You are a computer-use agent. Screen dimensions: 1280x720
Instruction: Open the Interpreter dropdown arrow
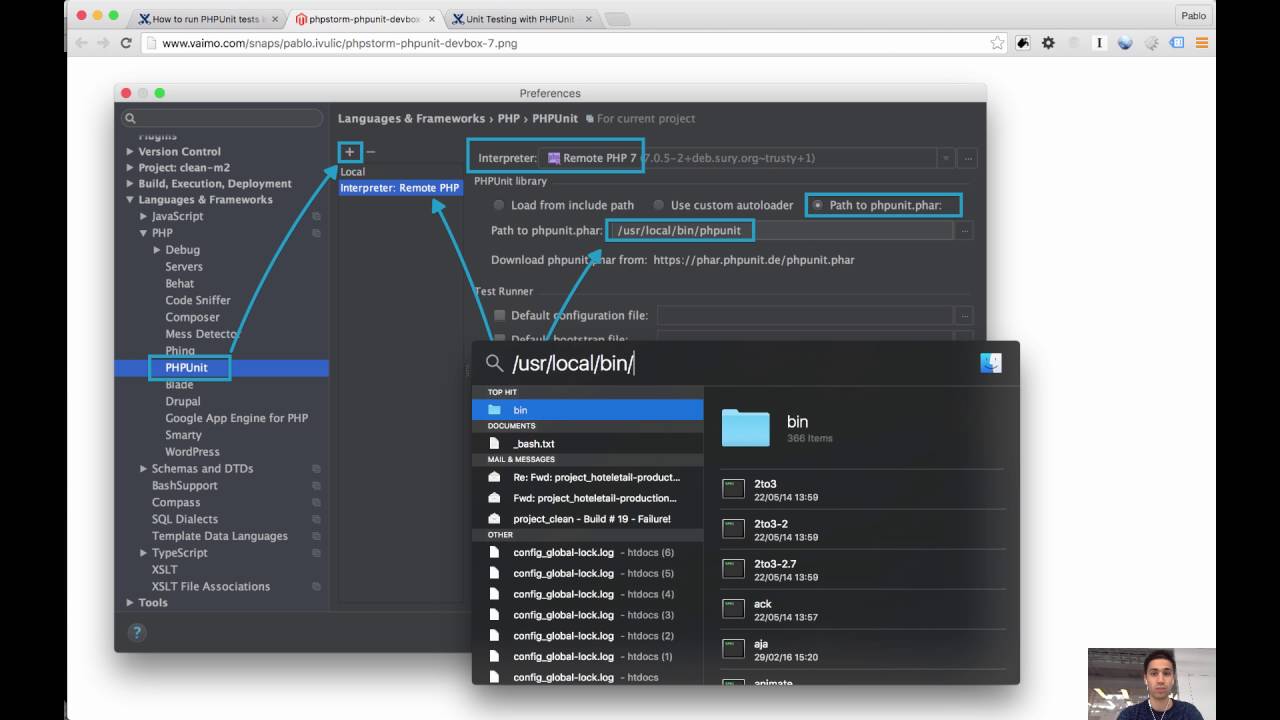point(945,158)
